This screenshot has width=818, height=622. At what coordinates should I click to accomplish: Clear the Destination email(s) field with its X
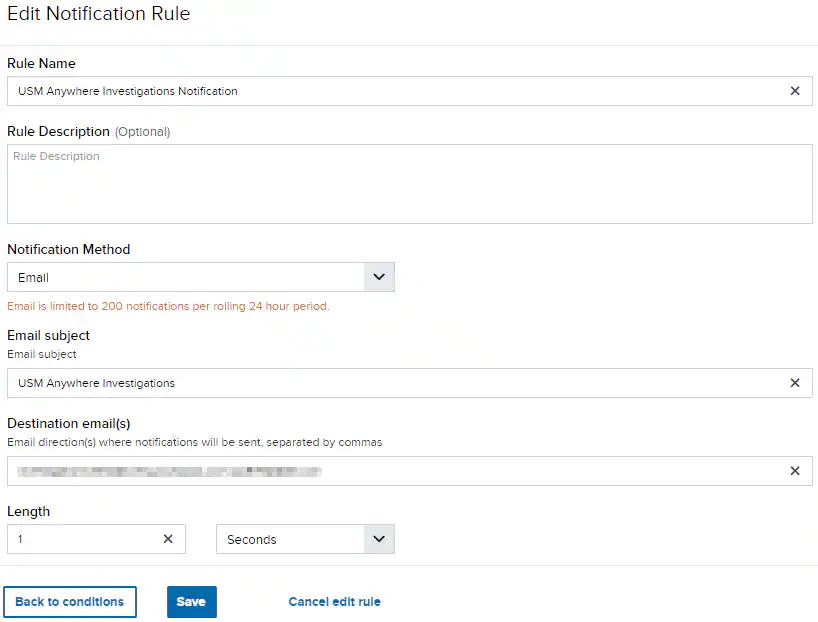[x=795, y=471]
